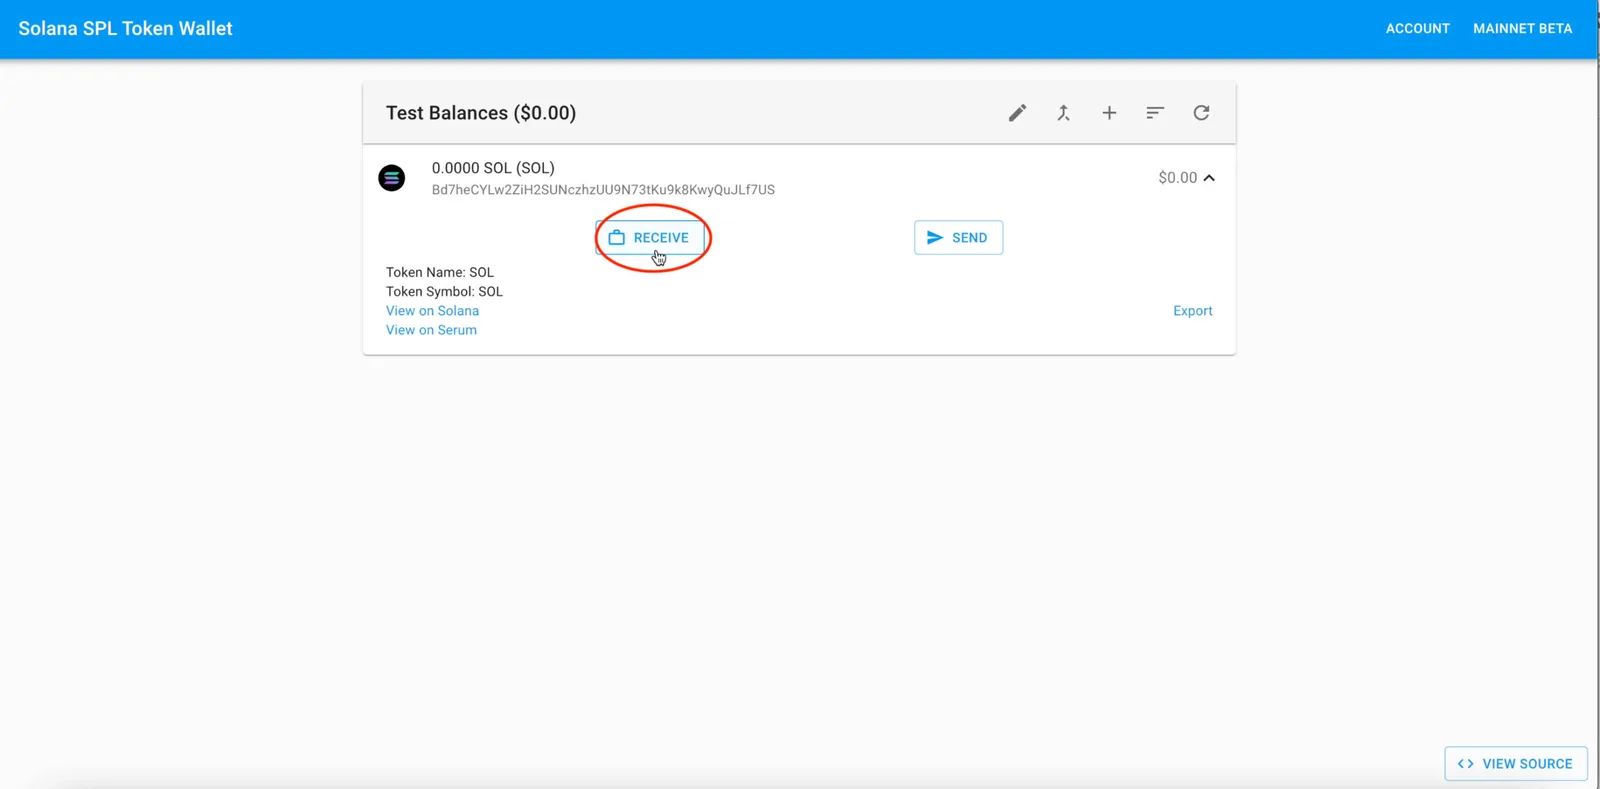Click the Send button label

[969, 238]
